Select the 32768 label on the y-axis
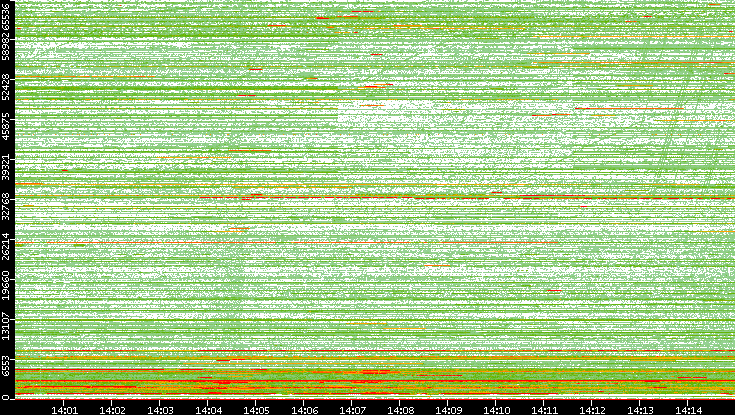The image size is (735, 415). pyautogui.click(x=7, y=203)
